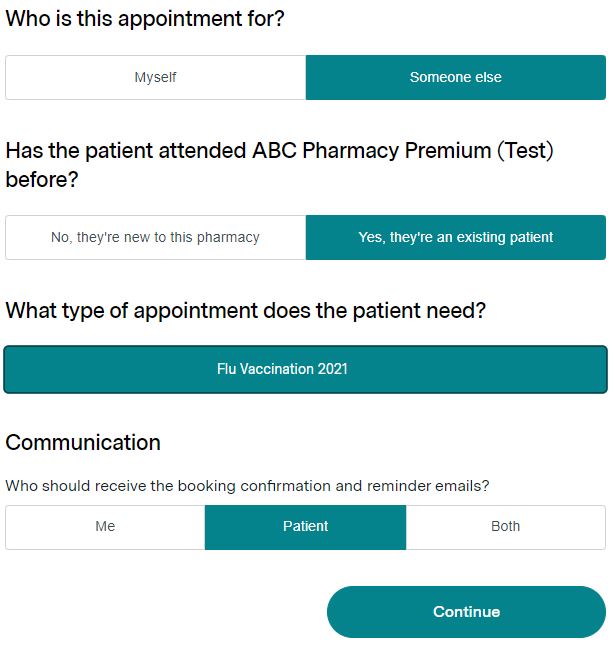Click the Who is this appointment for heading
The image size is (614, 647).
coord(145,19)
